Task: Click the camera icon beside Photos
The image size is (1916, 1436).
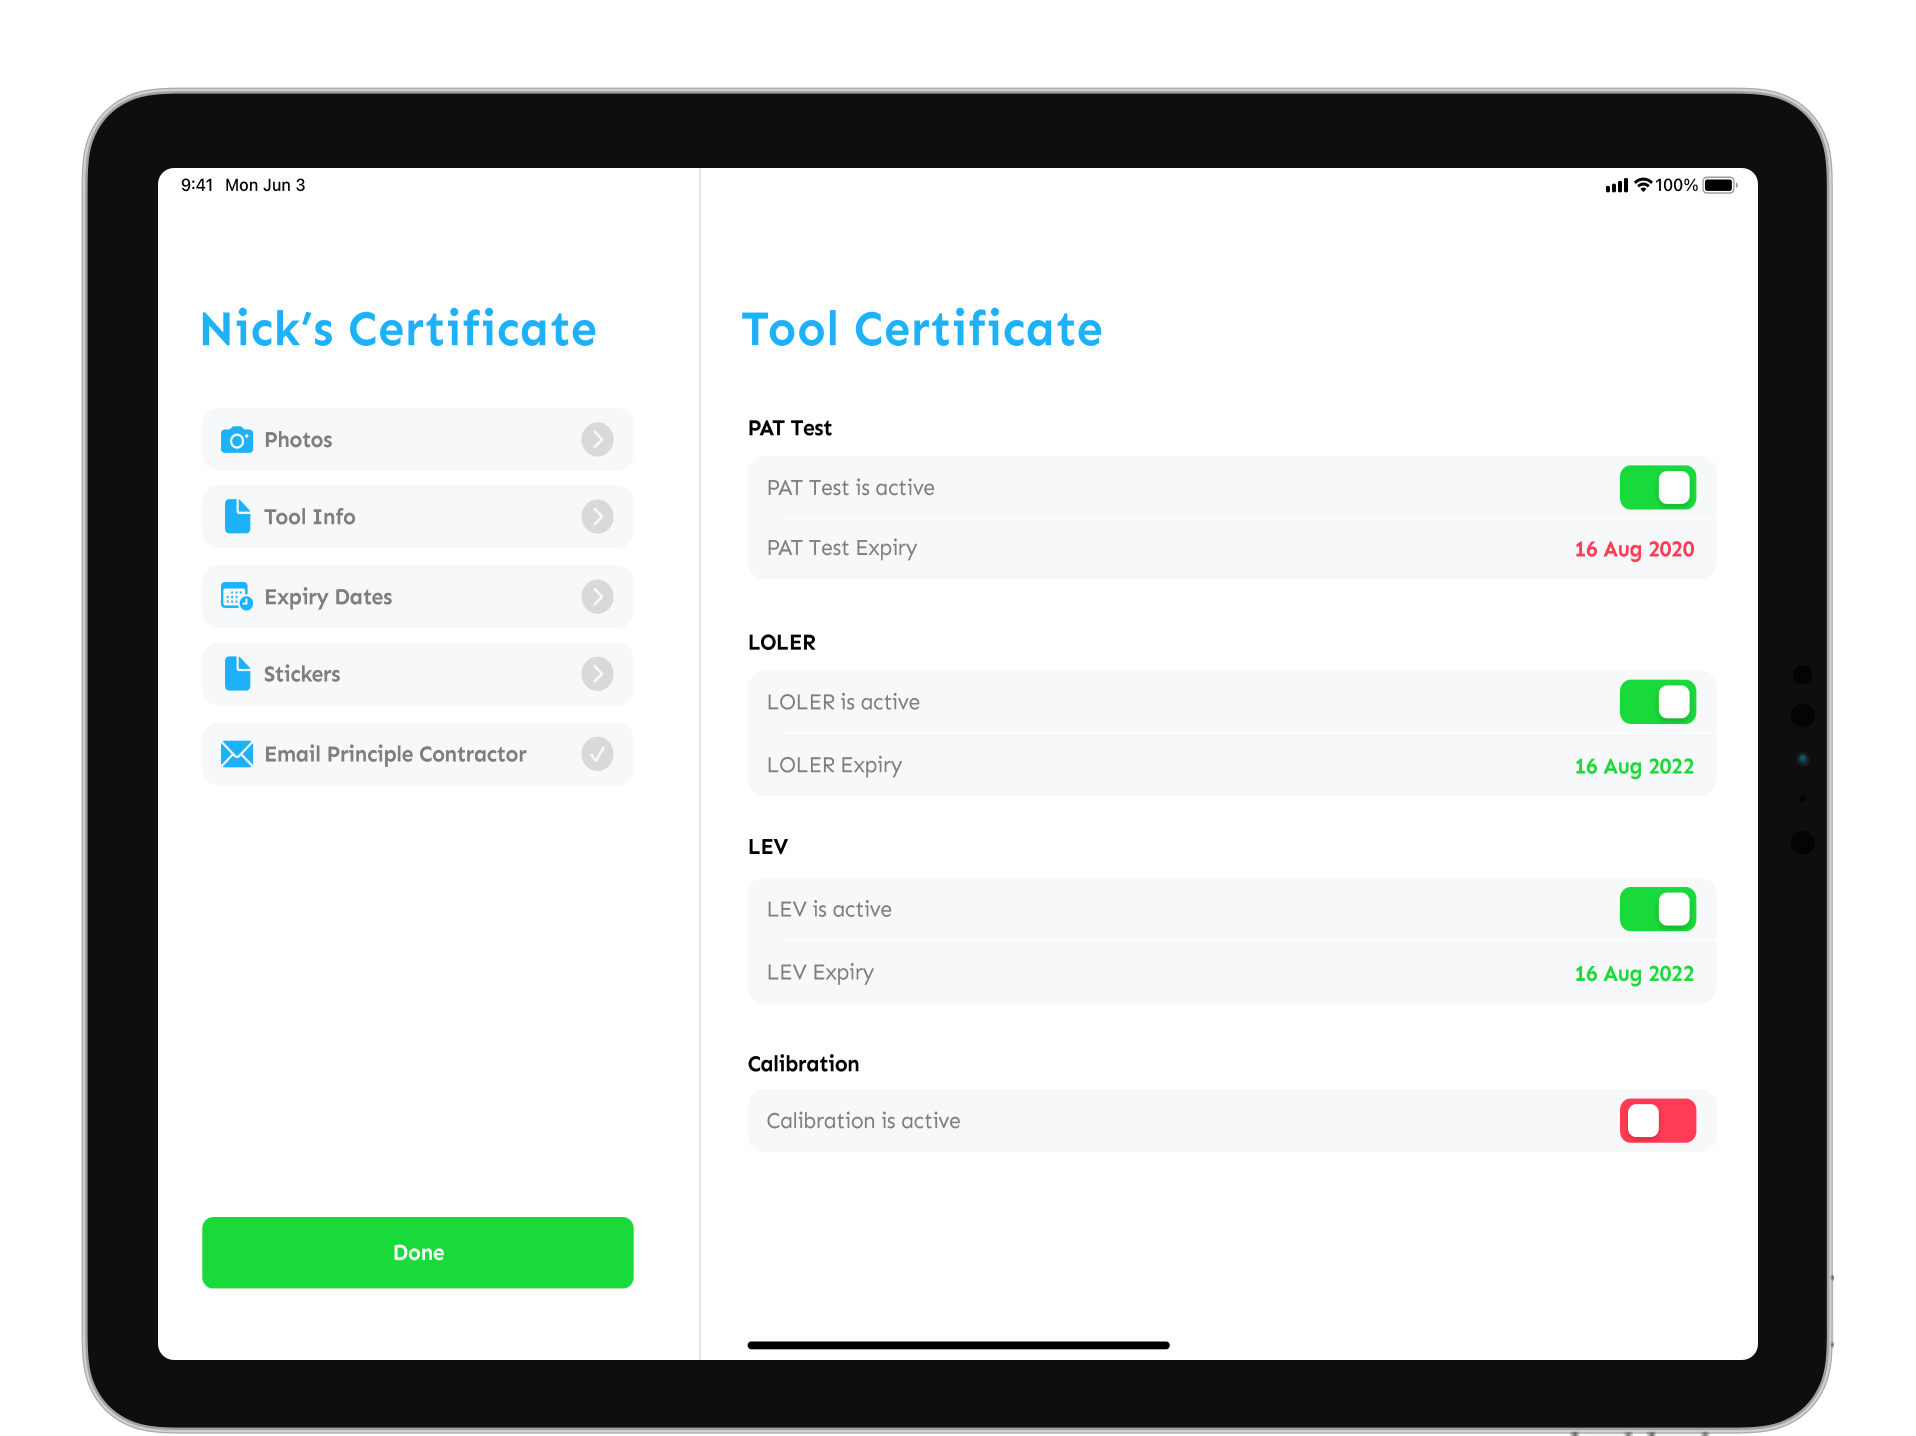Action: (x=237, y=440)
